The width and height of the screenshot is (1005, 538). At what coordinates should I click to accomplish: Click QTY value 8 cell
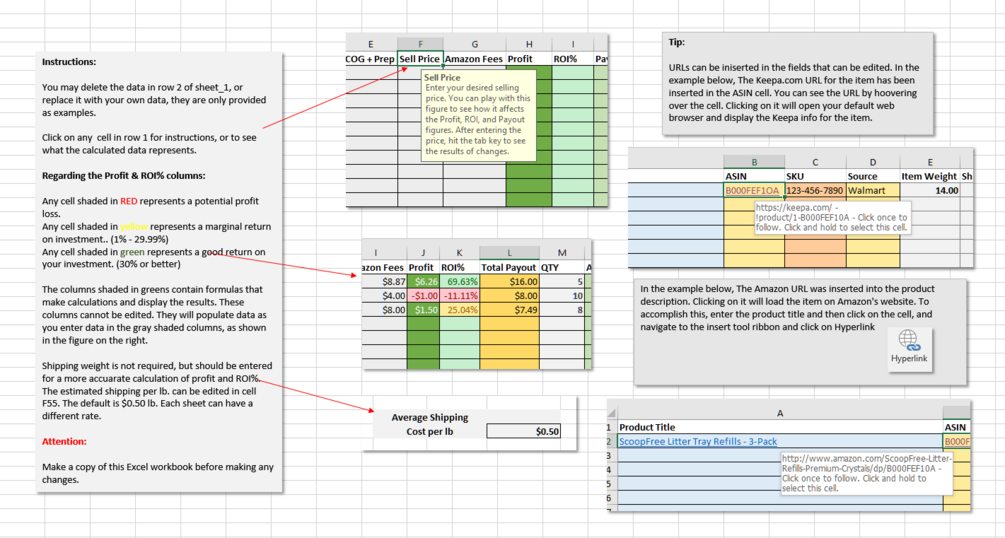[x=561, y=310]
